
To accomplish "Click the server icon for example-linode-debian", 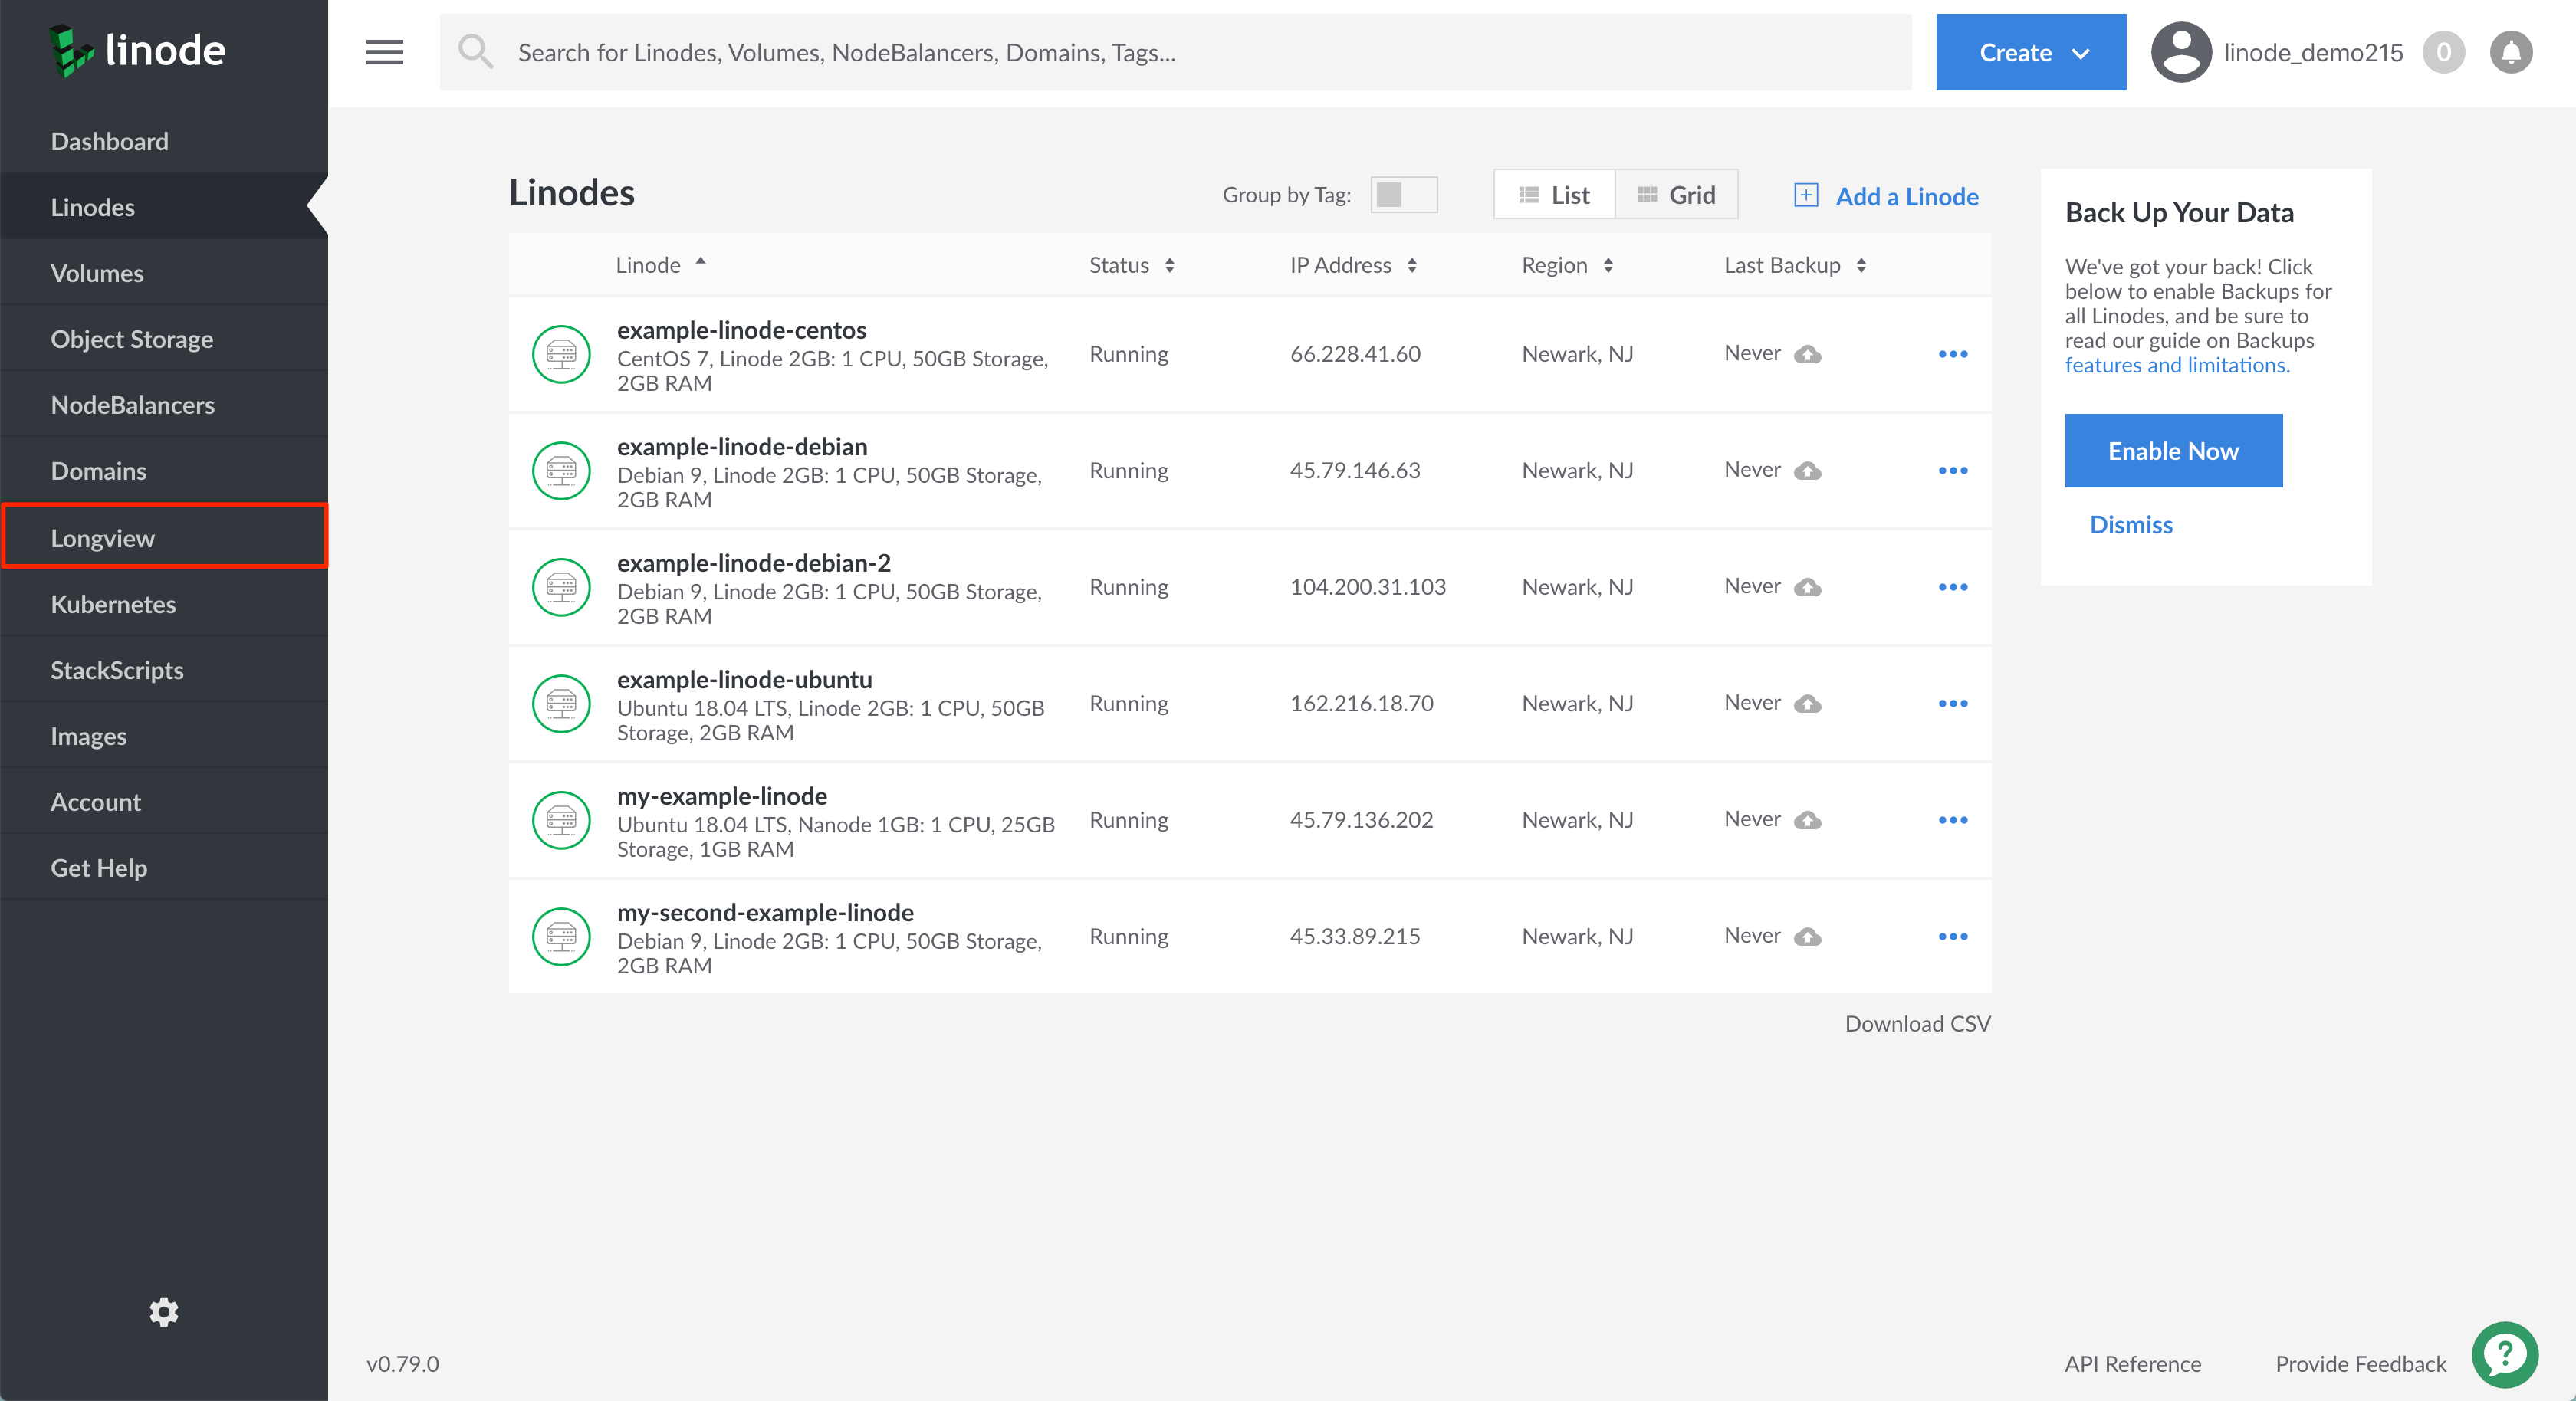I will point(561,470).
